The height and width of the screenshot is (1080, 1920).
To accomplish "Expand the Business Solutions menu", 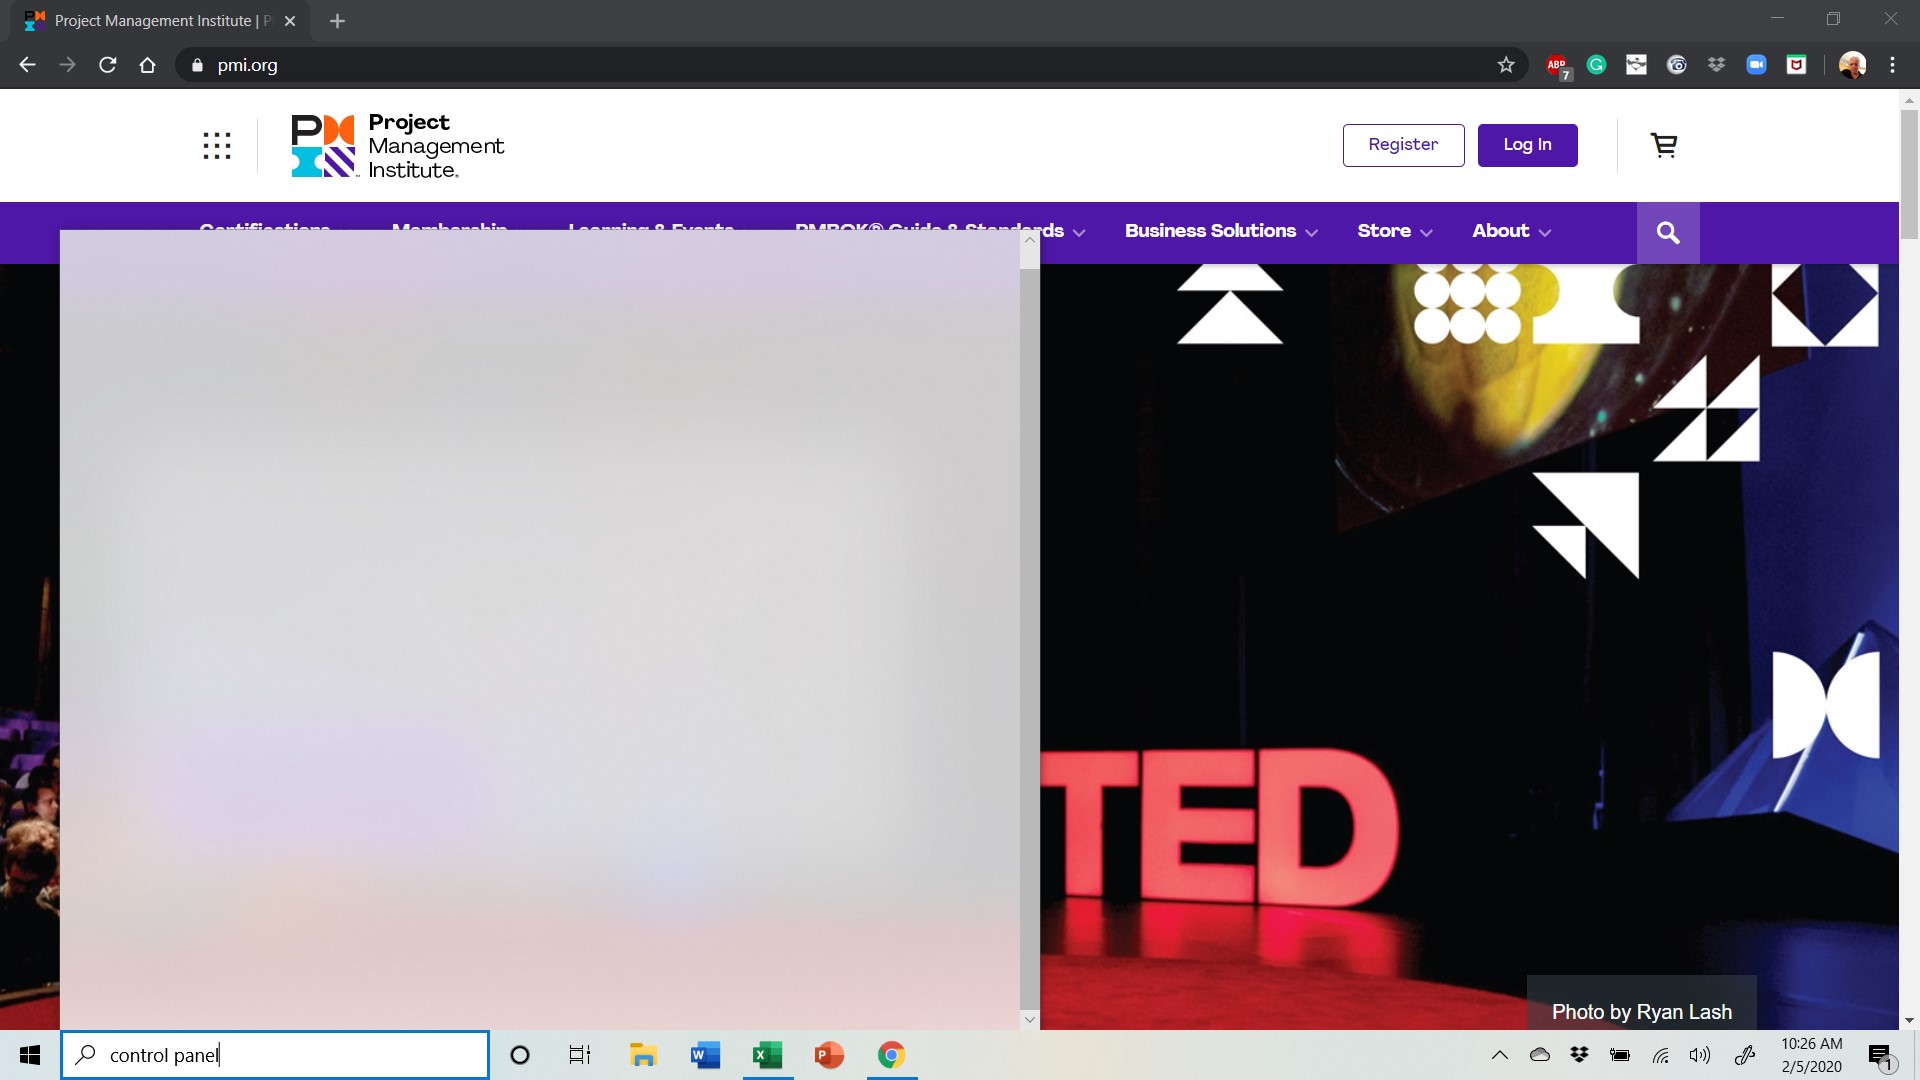I will [x=1221, y=231].
